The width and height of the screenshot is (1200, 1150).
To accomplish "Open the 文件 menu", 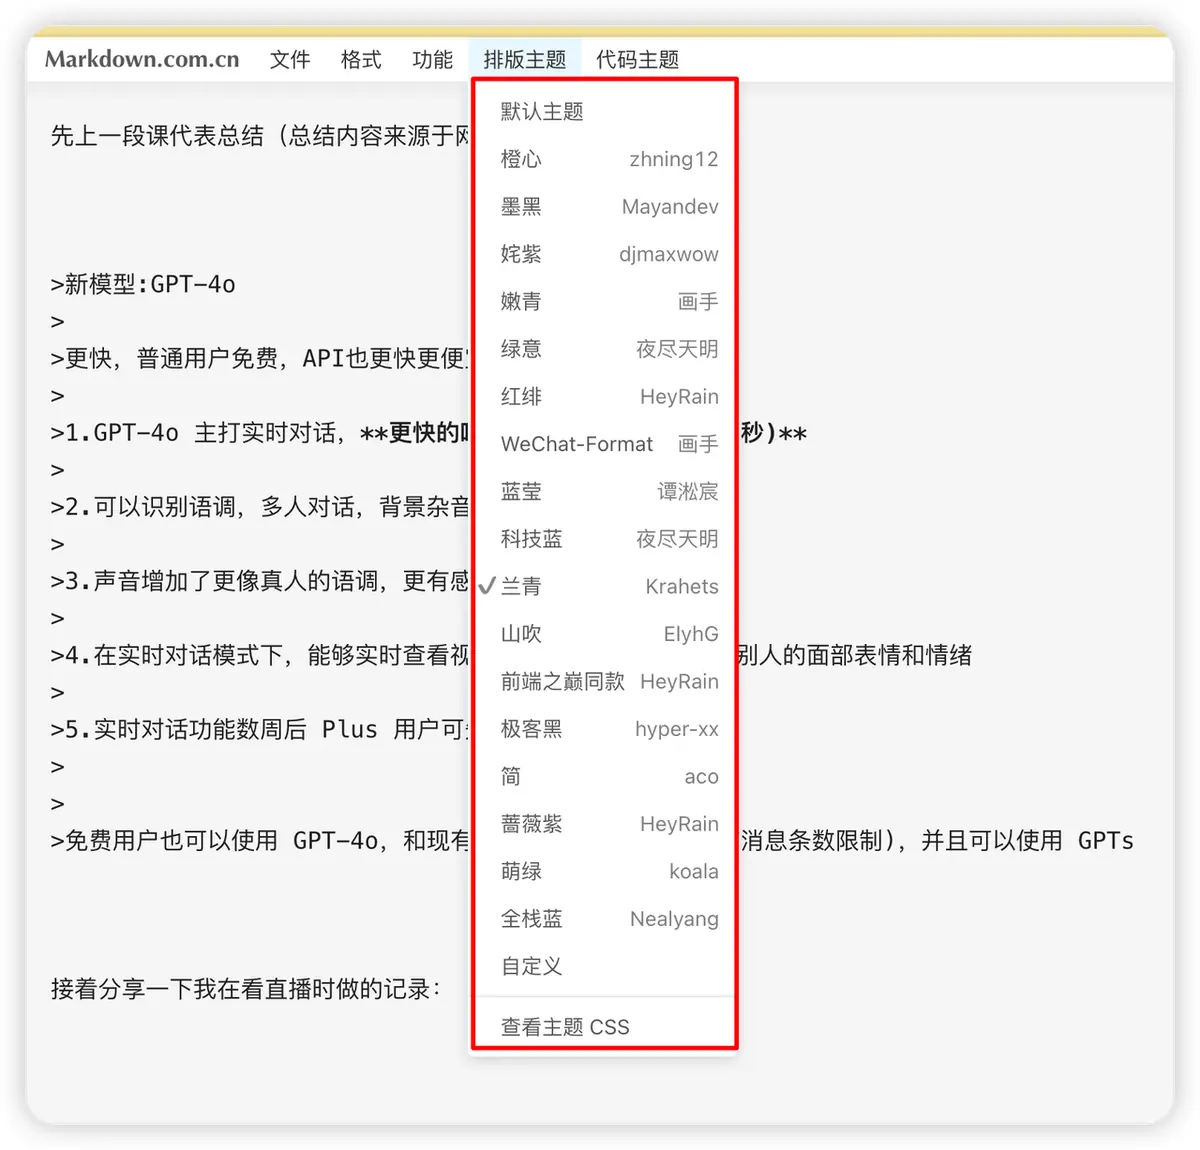I will [x=290, y=60].
